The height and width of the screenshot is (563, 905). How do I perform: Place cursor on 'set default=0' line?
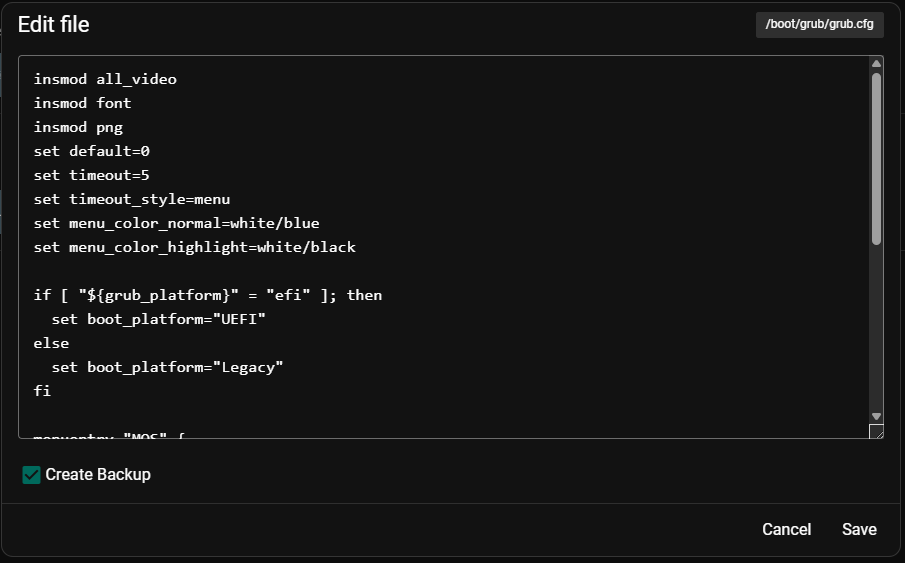click(x=92, y=151)
